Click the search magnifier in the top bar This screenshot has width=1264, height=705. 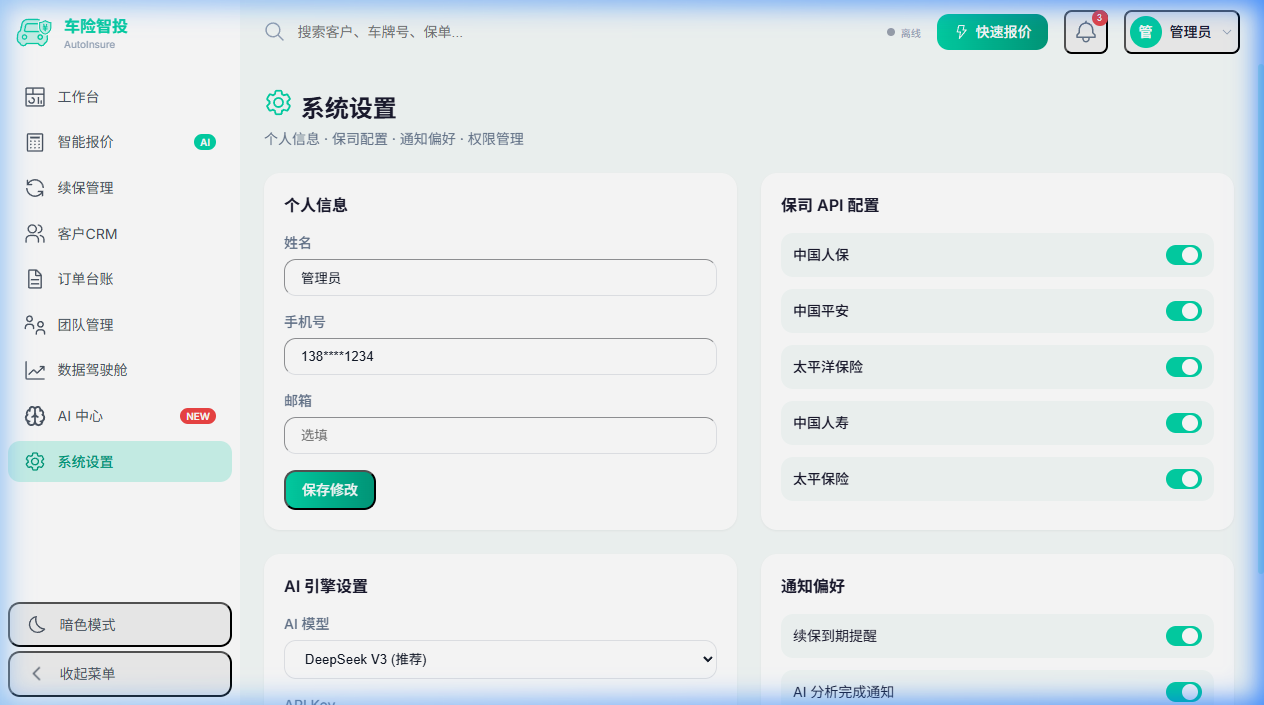[x=274, y=31]
